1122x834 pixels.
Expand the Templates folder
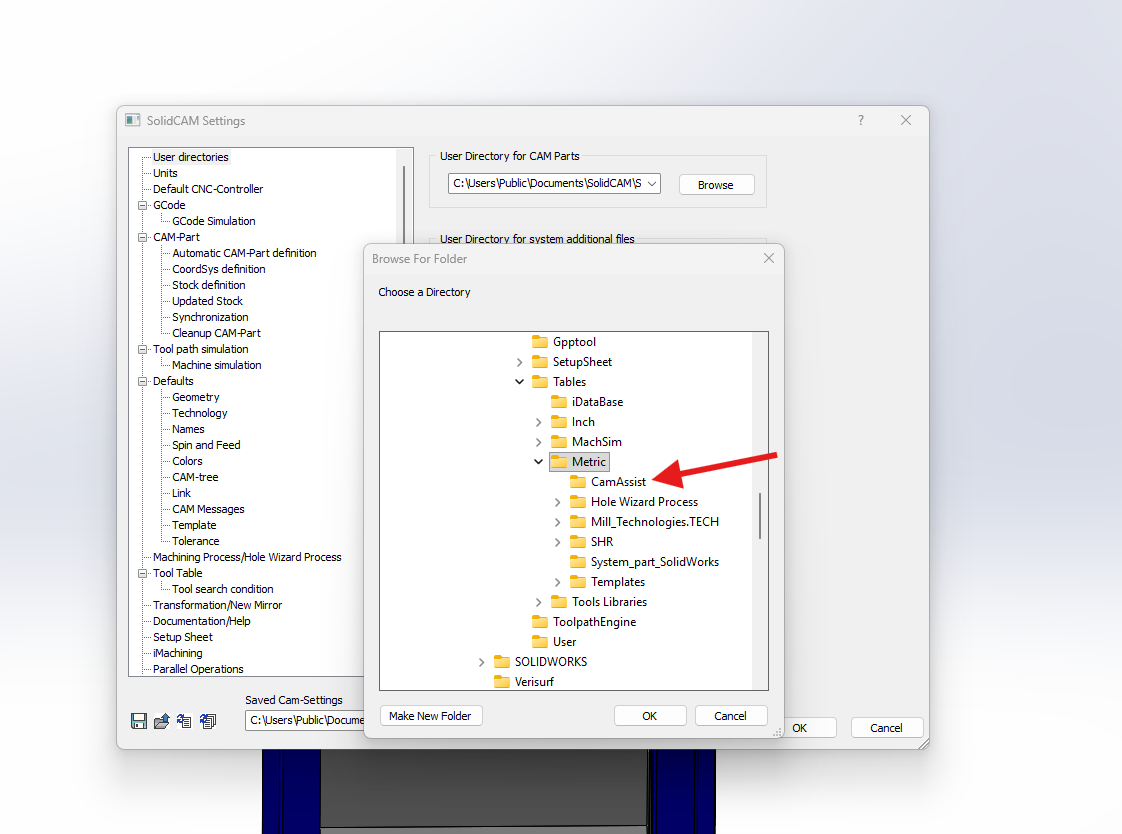[557, 583]
